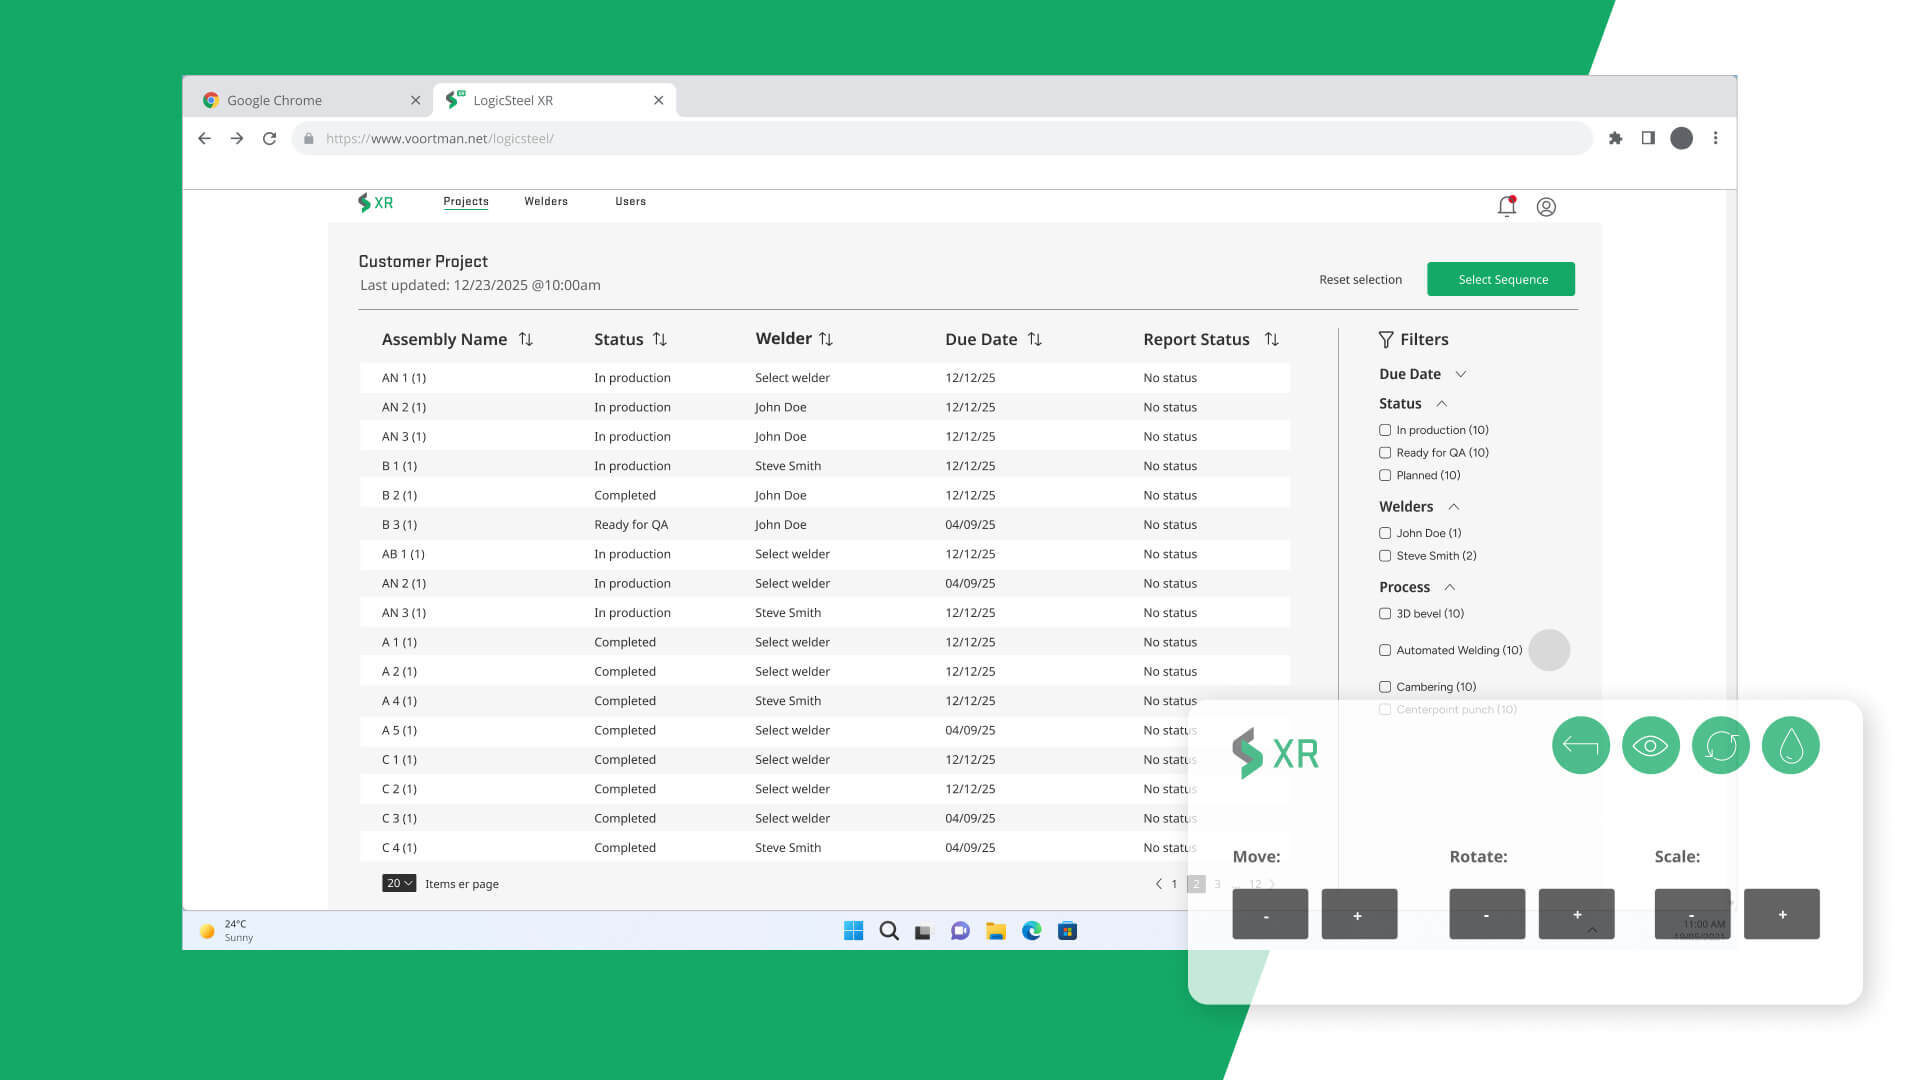
Task: Open the 20 items per page dropdown
Action: [x=399, y=883]
